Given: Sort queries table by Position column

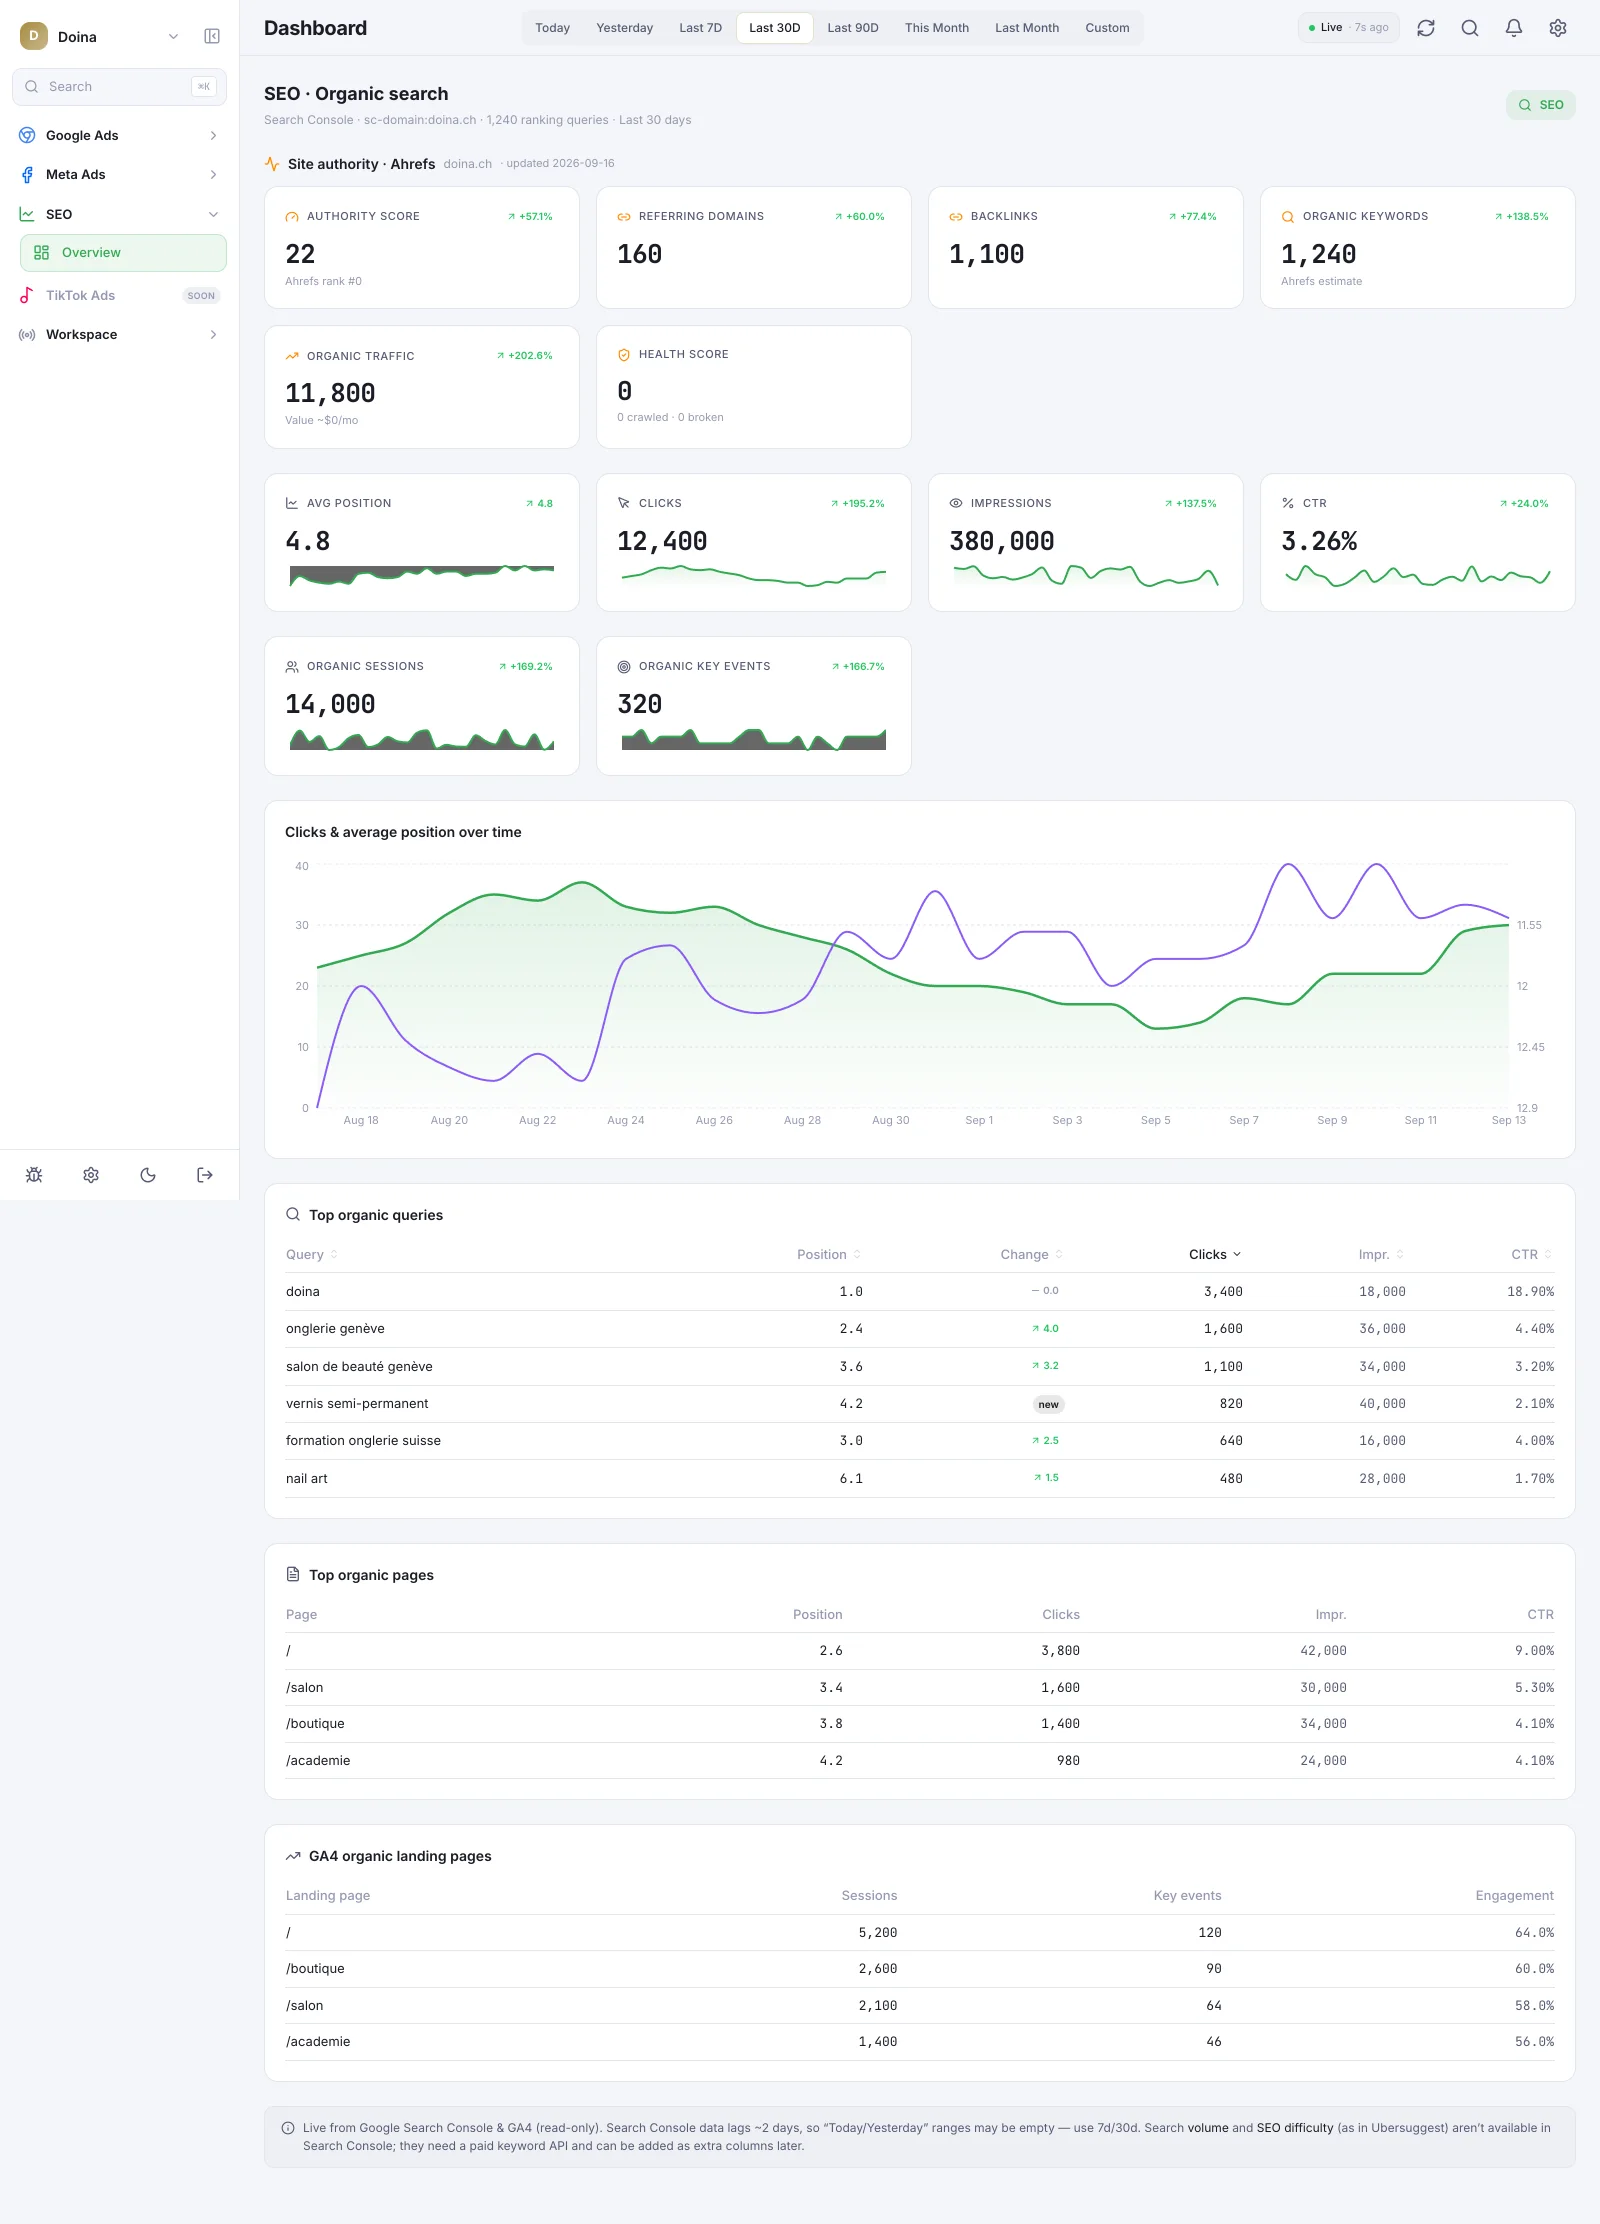Looking at the screenshot, I should click(x=829, y=1255).
